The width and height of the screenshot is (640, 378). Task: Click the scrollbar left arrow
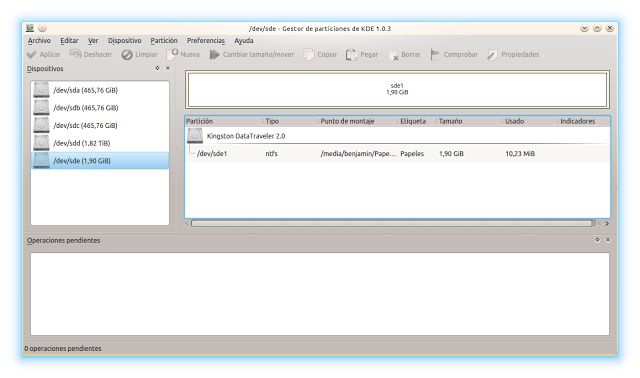tap(187, 224)
